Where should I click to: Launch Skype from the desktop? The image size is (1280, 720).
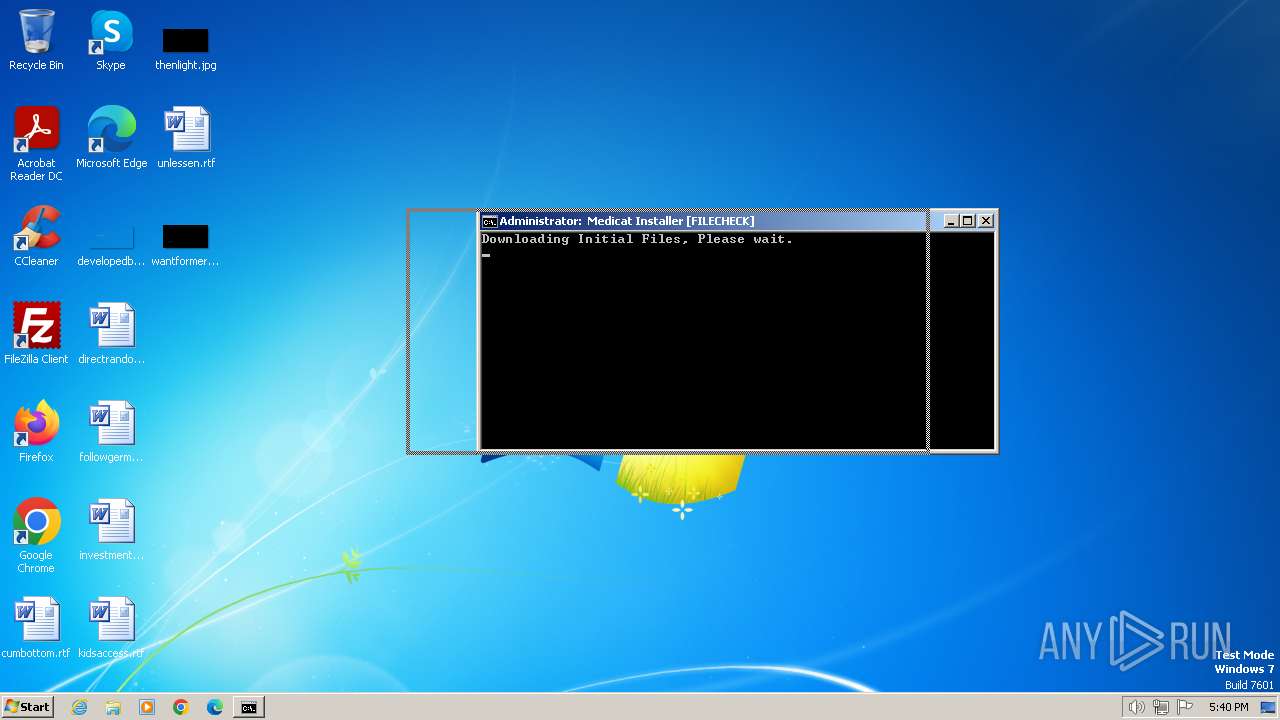111,40
